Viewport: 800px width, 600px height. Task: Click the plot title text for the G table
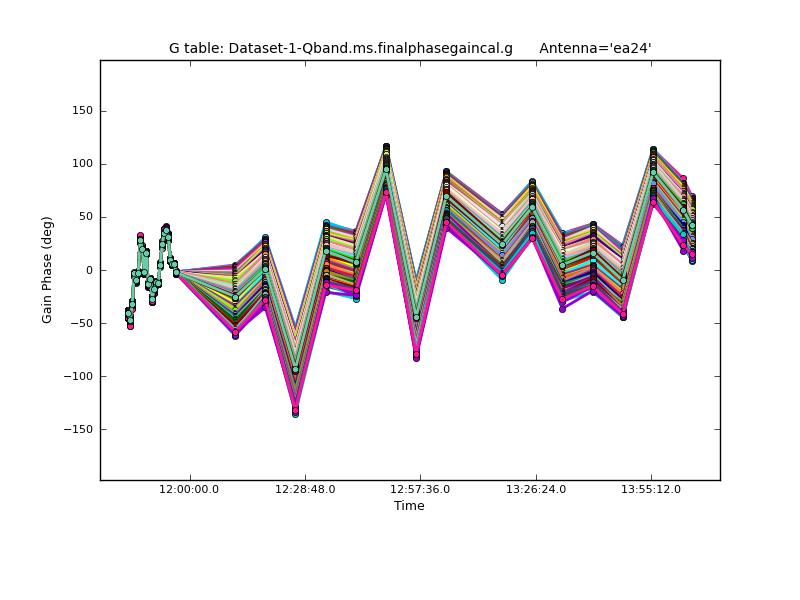(340, 48)
